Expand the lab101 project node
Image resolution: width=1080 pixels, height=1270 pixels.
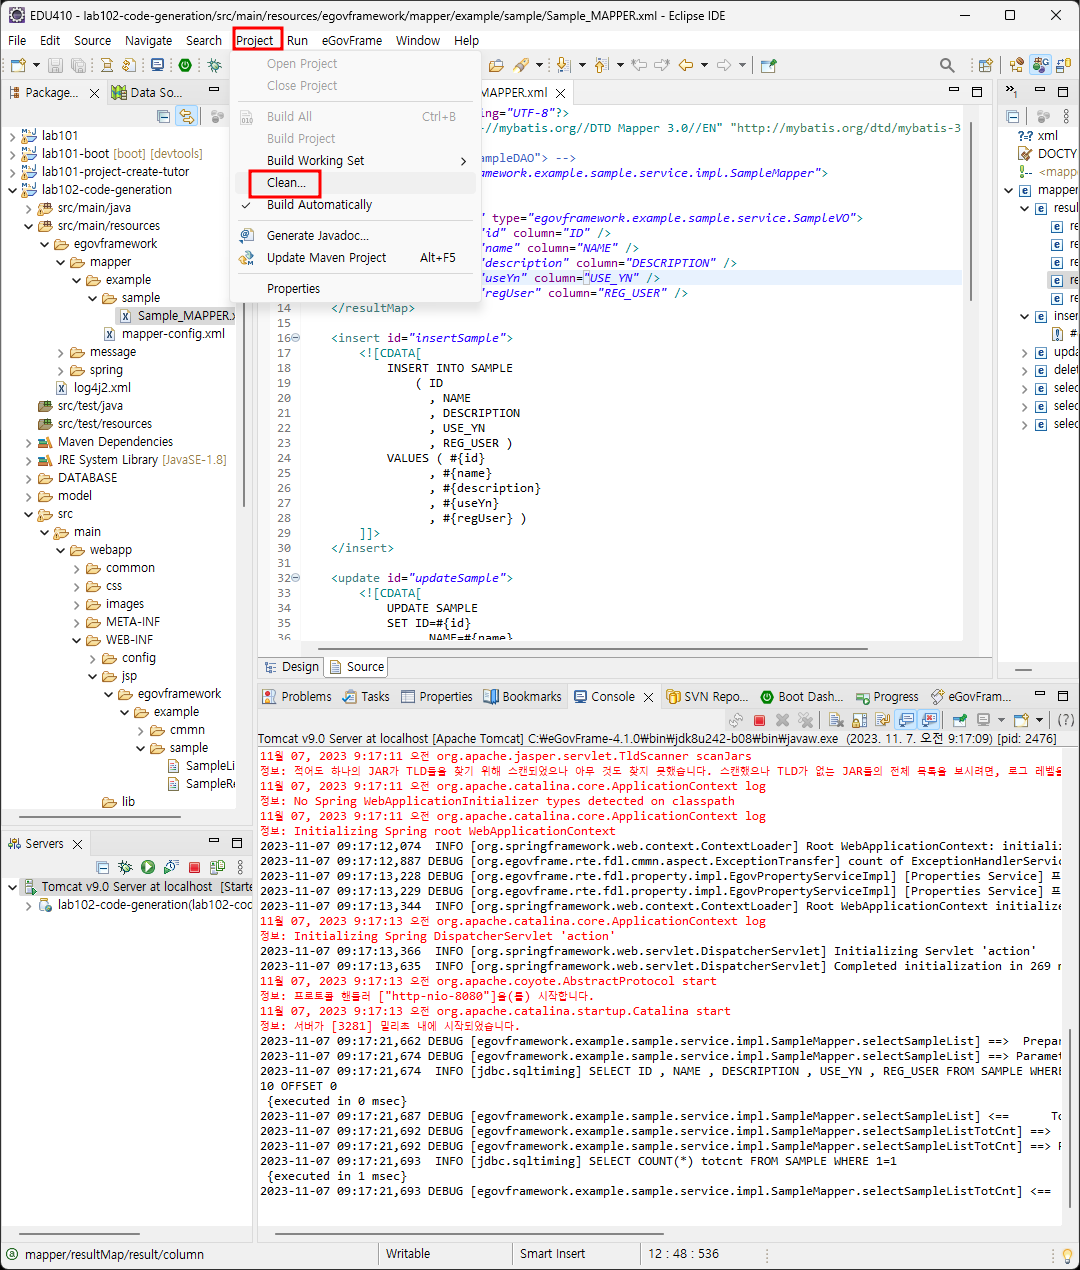(12, 136)
